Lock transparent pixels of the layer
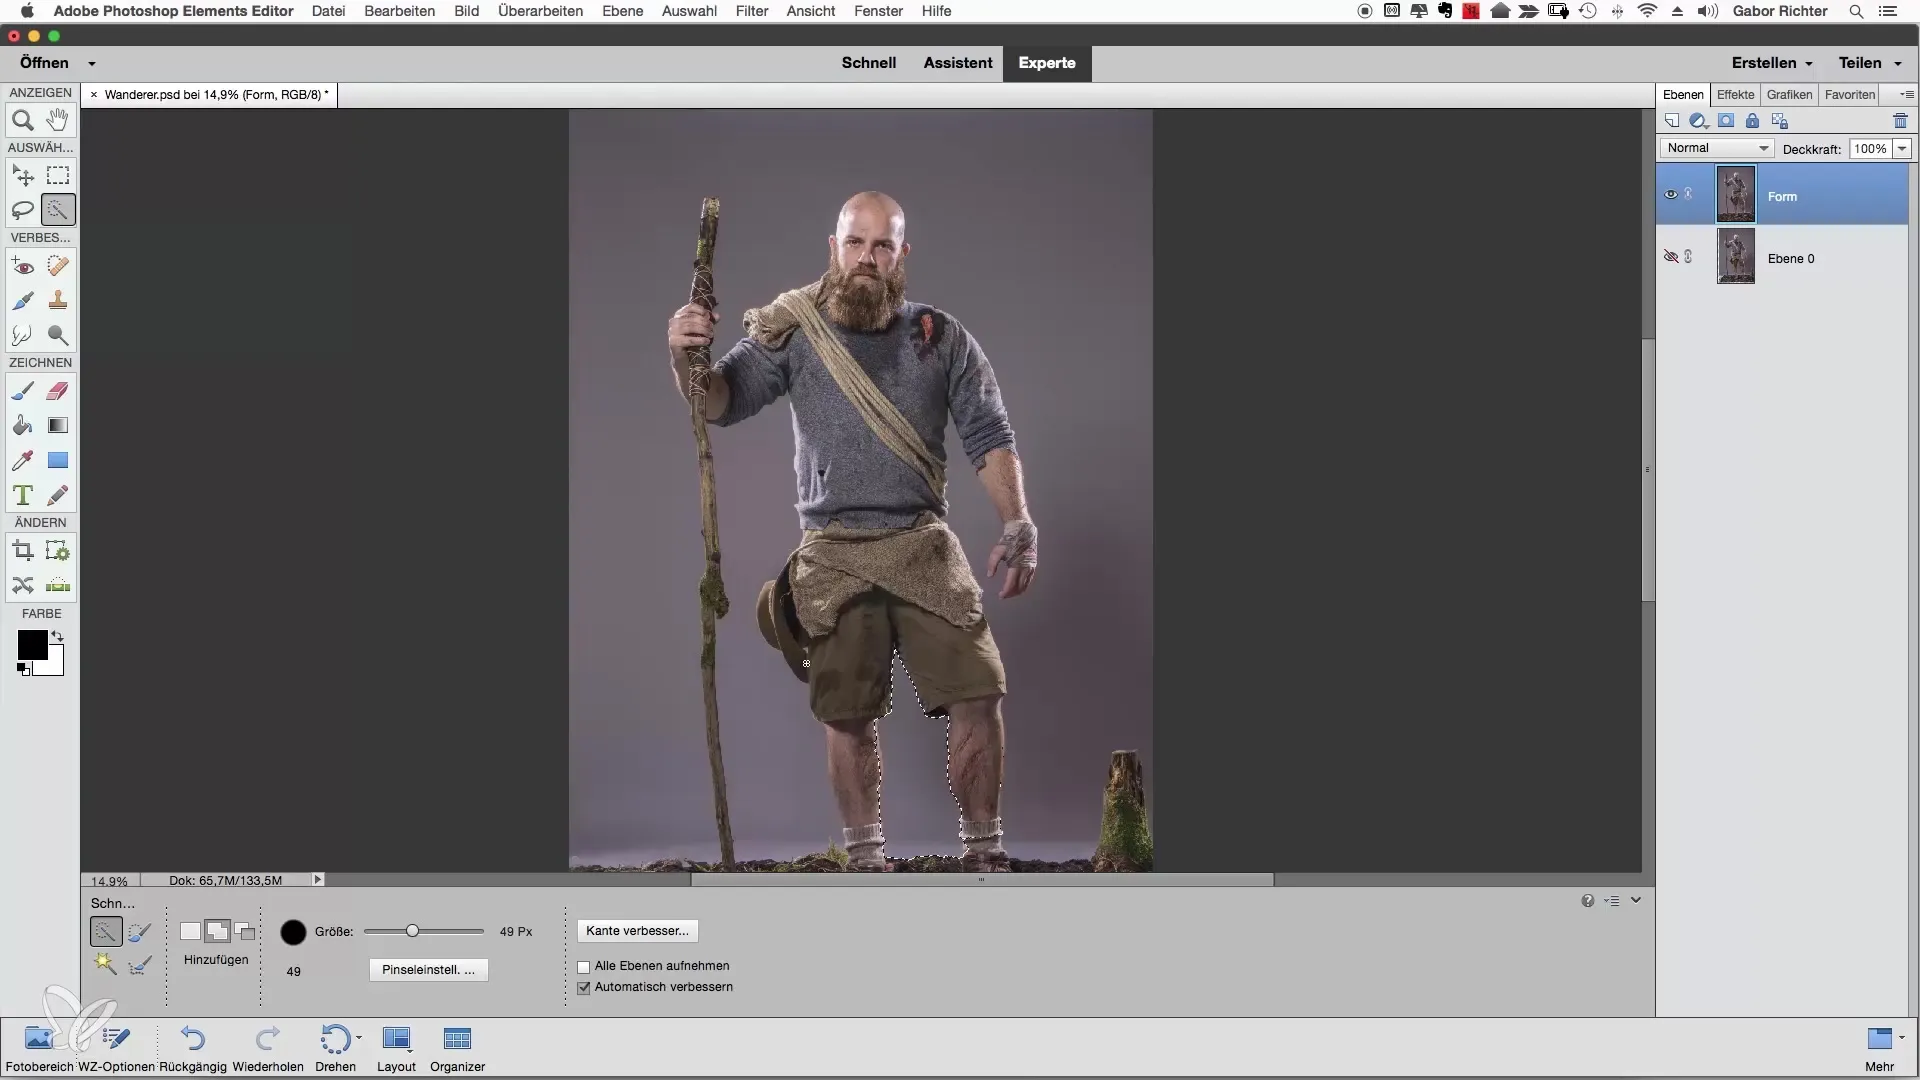1920x1080 pixels. pyautogui.click(x=1779, y=121)
